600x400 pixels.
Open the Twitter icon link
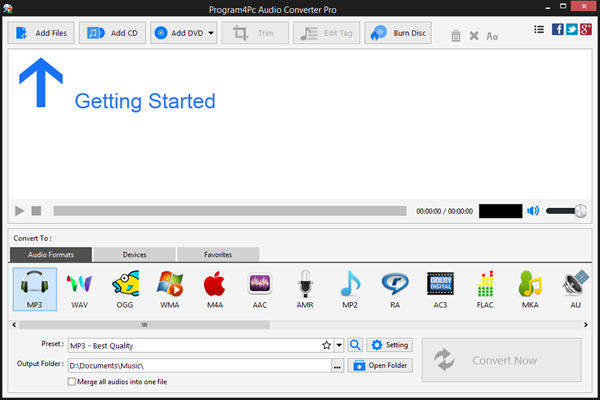click(x=572, y=29)
